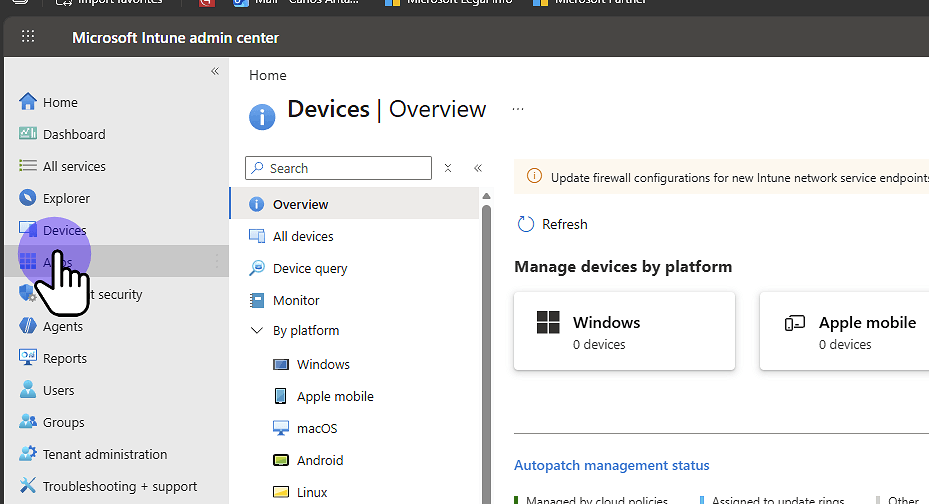Open Users in the sidebar
Screen dimensions: 929x504
click(x=58, y=390)
